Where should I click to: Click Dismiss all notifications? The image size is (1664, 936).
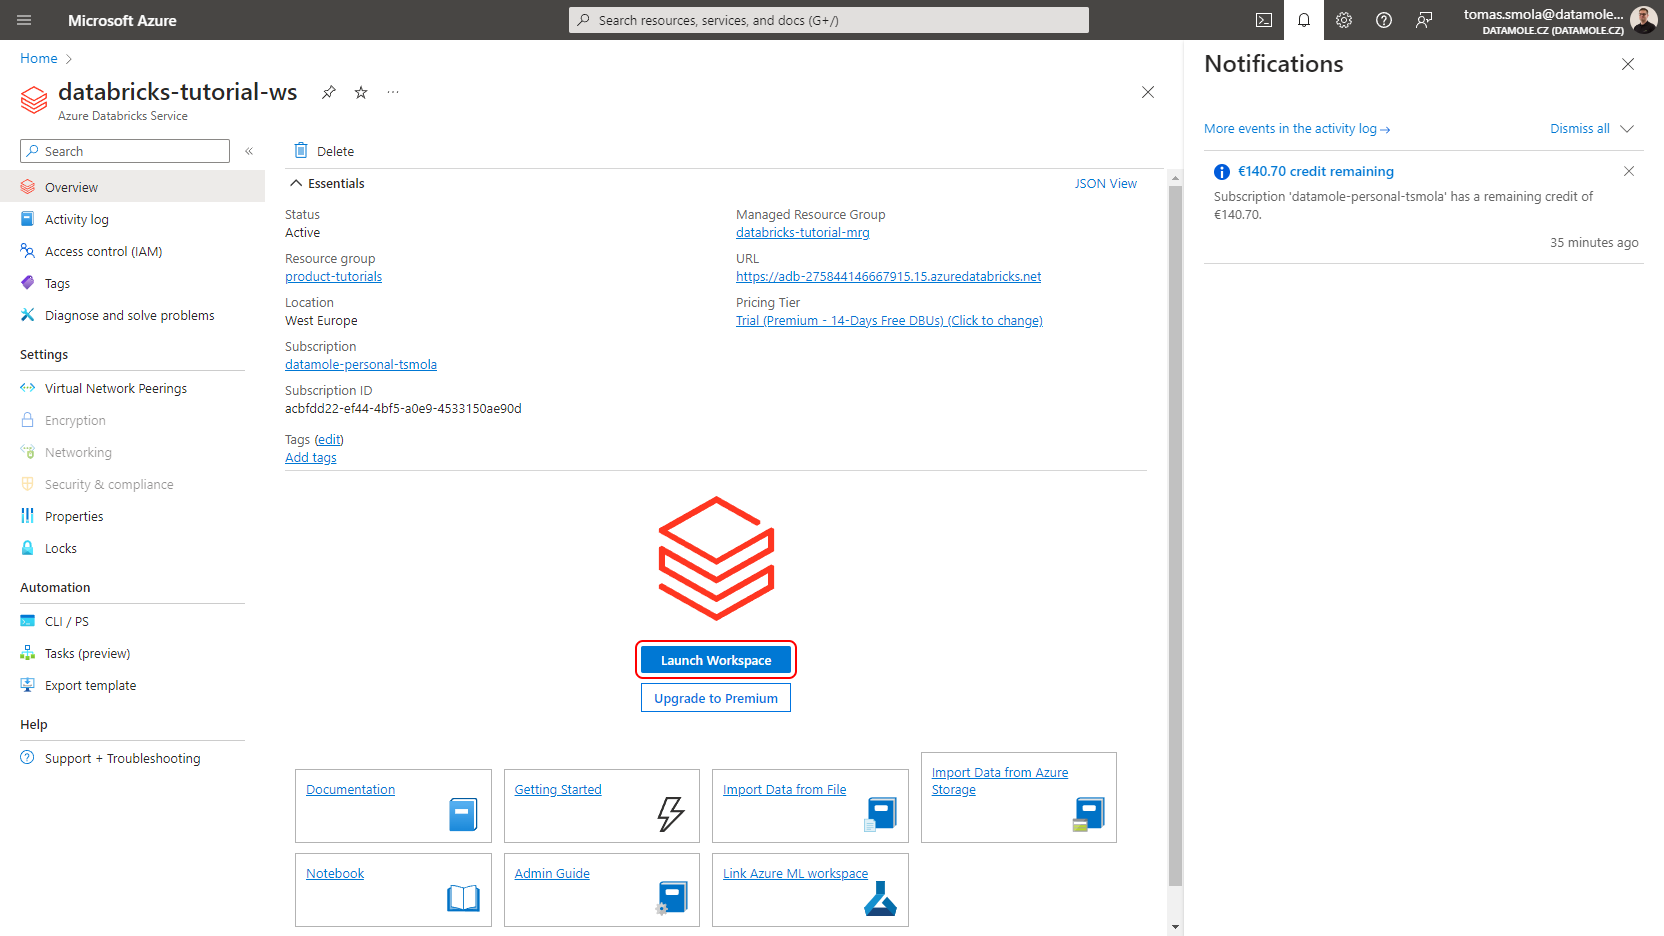point(1580,129)
